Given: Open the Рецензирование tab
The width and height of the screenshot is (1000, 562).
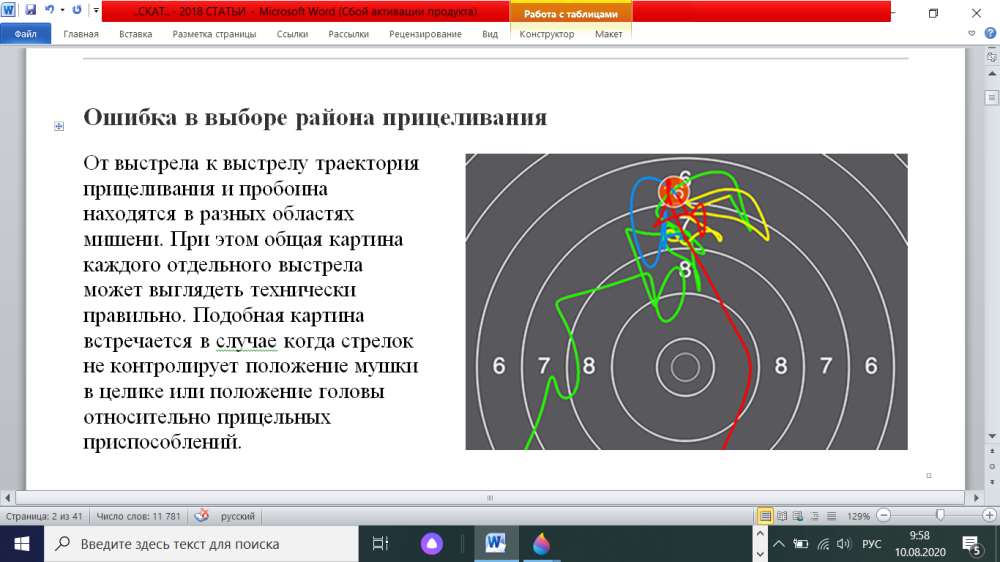Looking at the screenshot, I should pos(425,34).
